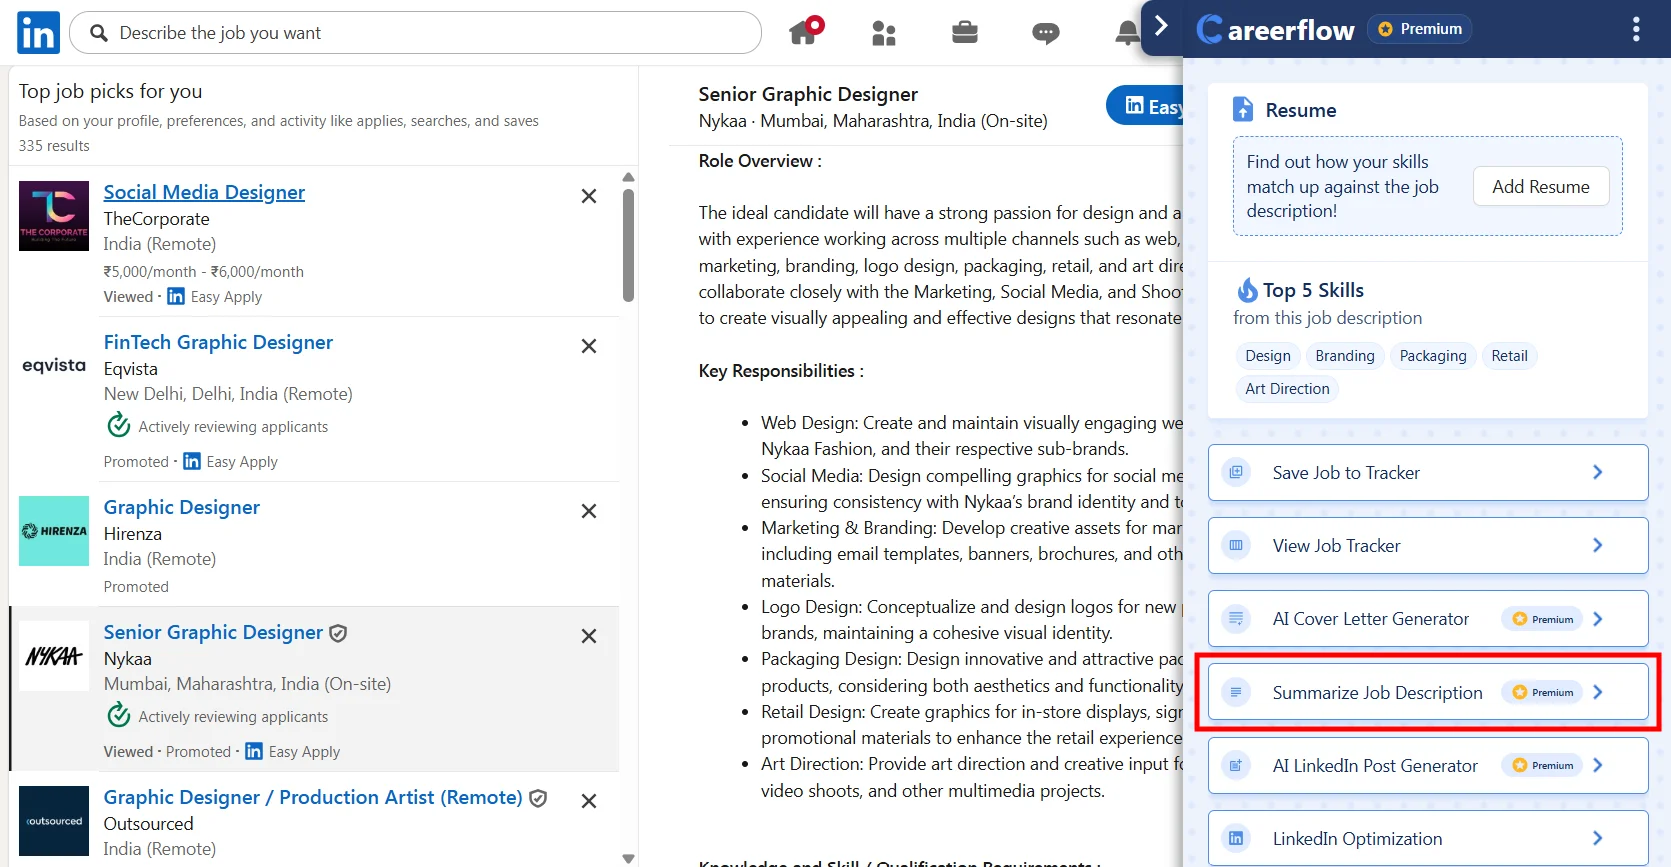Viewport: 1671px width, 867px height.
Task: Open the Social Media Designer job link
Action: (x=204, y=192)
